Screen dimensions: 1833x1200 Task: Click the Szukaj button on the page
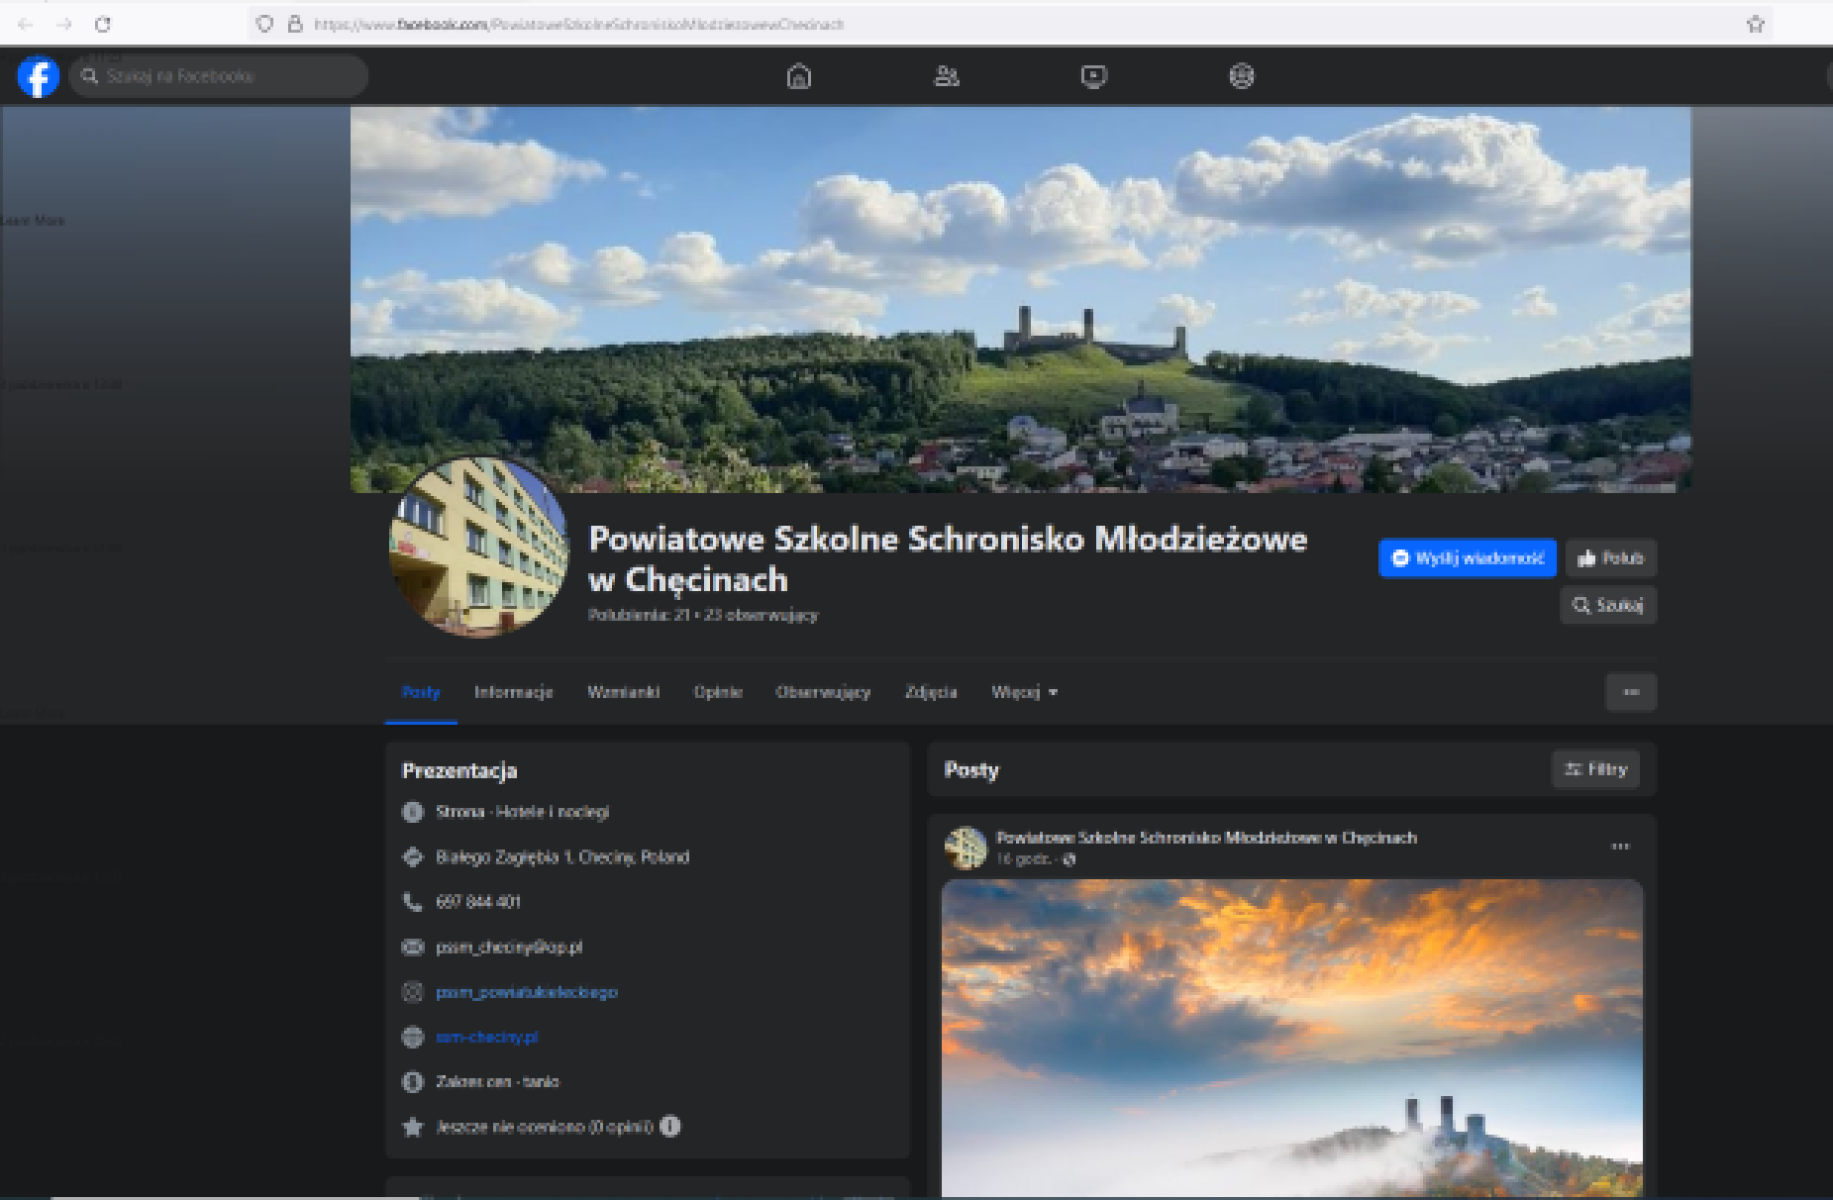(x=1608, y=605)
